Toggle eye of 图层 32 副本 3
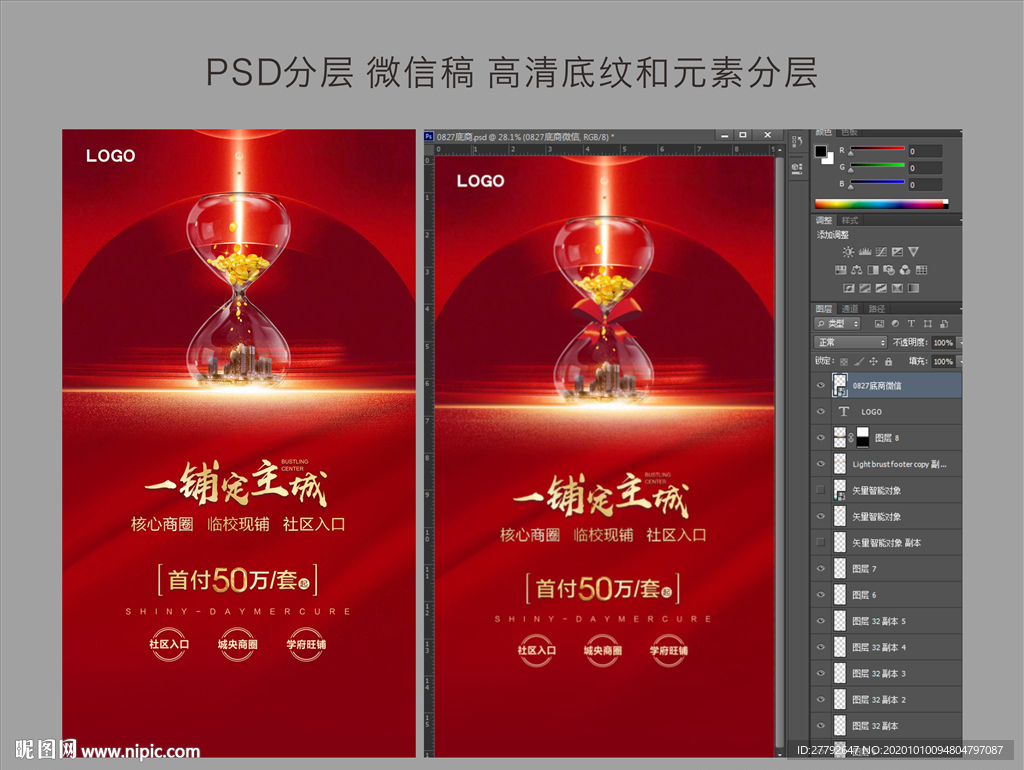Viewport: 1024px width, 770px height. (821, 673)
